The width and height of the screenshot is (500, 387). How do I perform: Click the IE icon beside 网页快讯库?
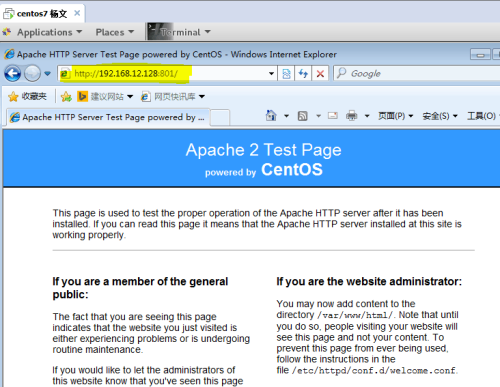[145, 97]
